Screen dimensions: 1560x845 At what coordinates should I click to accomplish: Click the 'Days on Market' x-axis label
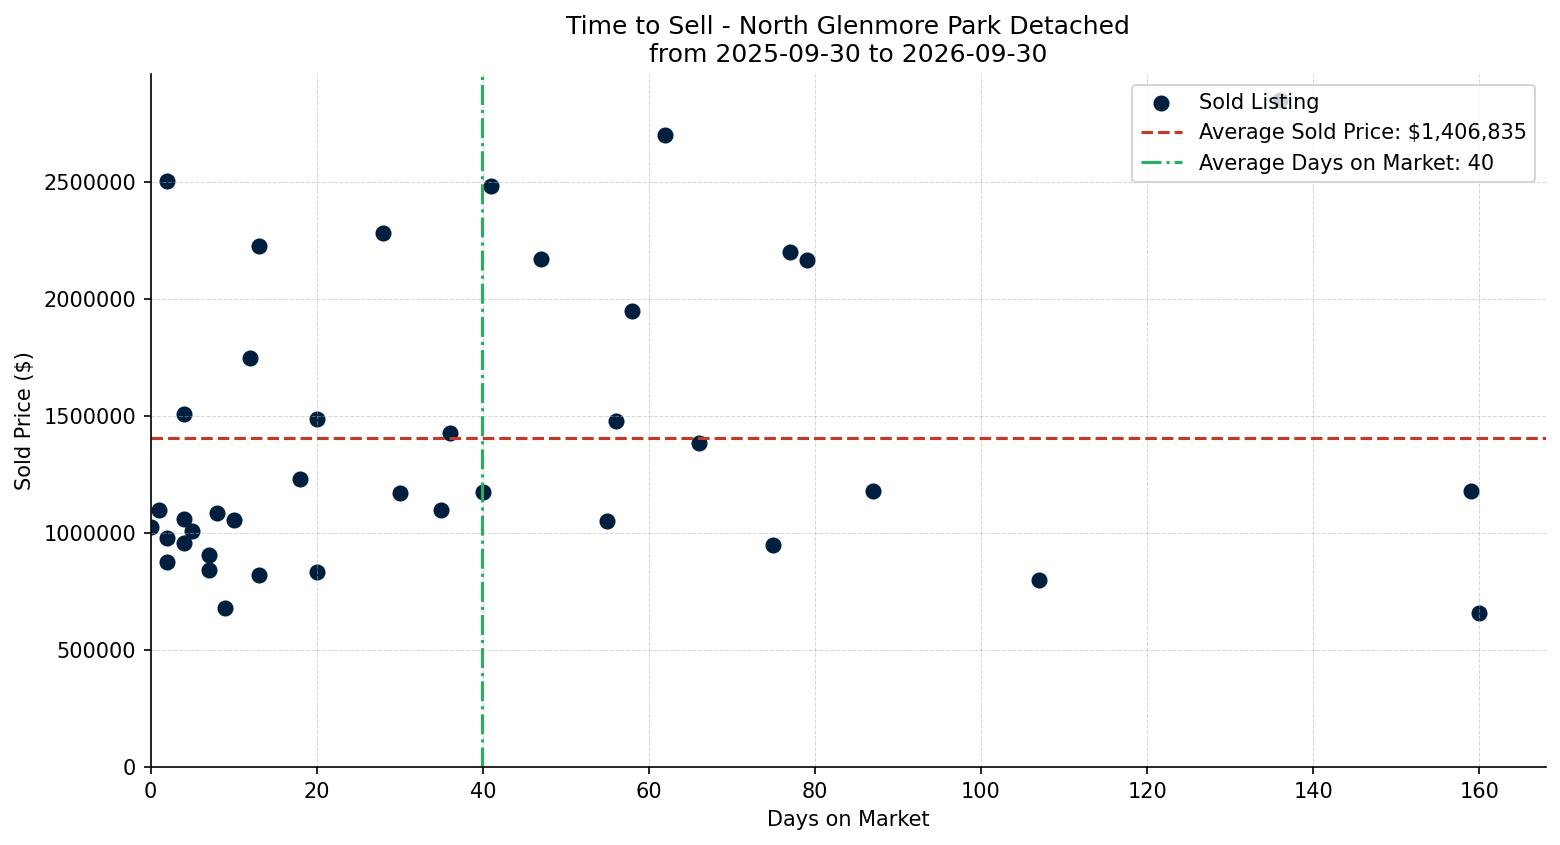point(848,819)
